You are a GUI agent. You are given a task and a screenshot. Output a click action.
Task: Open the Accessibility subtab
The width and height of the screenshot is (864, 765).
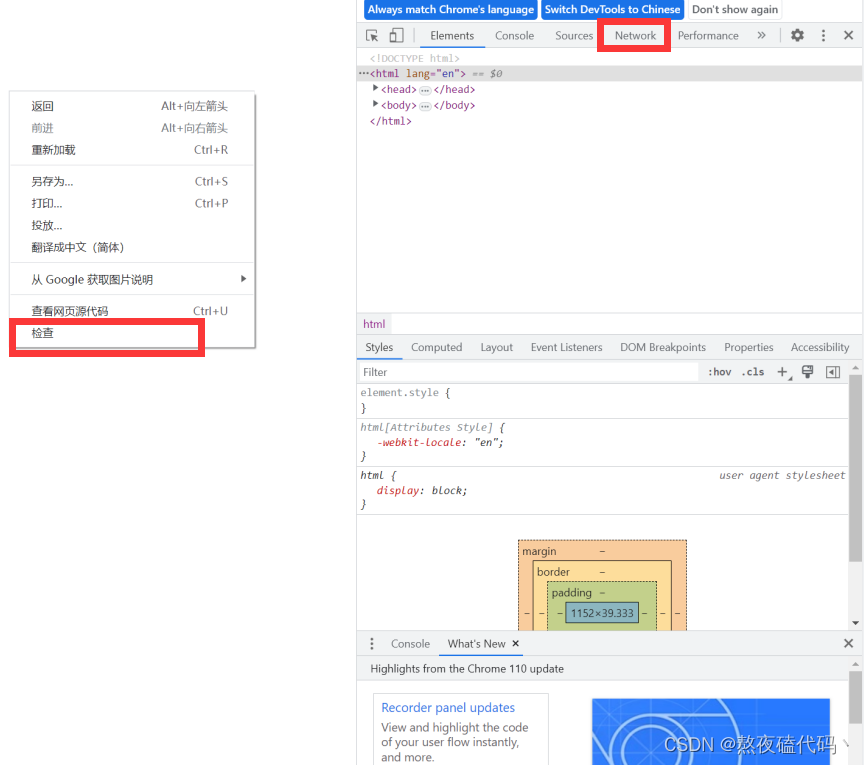click(x=820, y=348)
